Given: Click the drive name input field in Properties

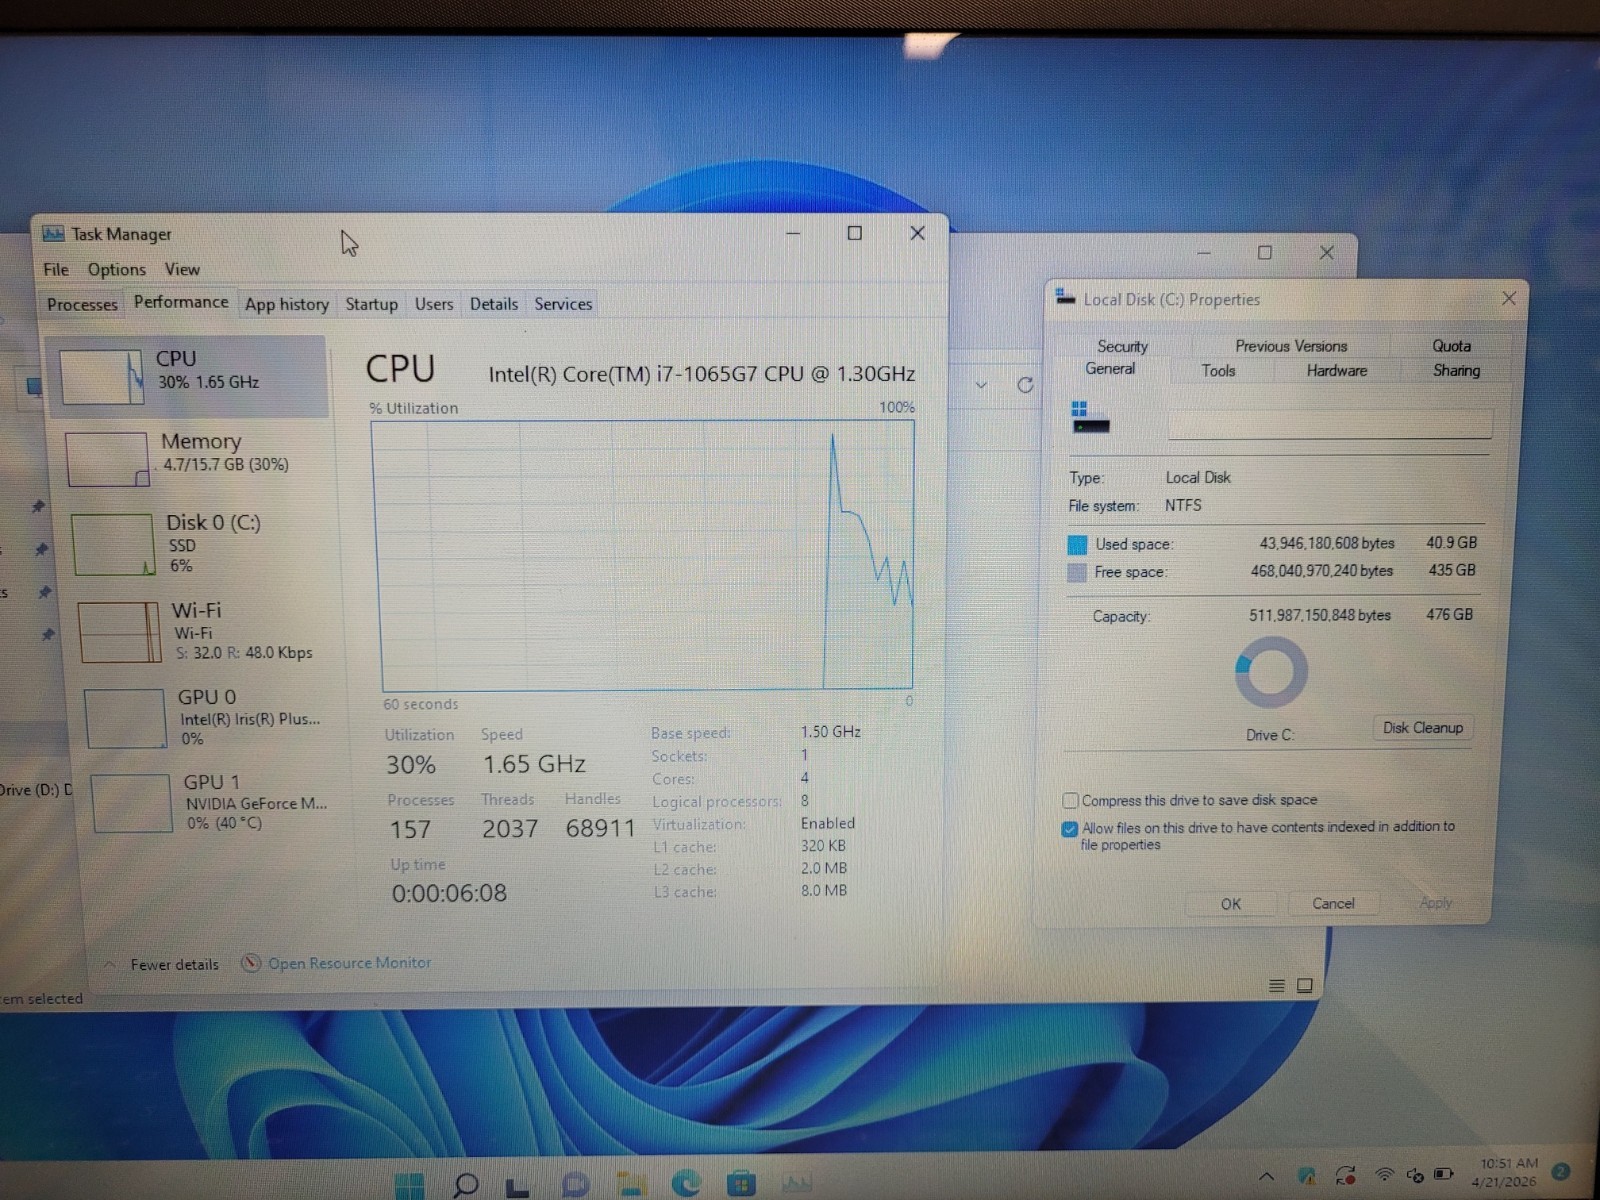Looking at the screenshot, I should coord(1330,424).
